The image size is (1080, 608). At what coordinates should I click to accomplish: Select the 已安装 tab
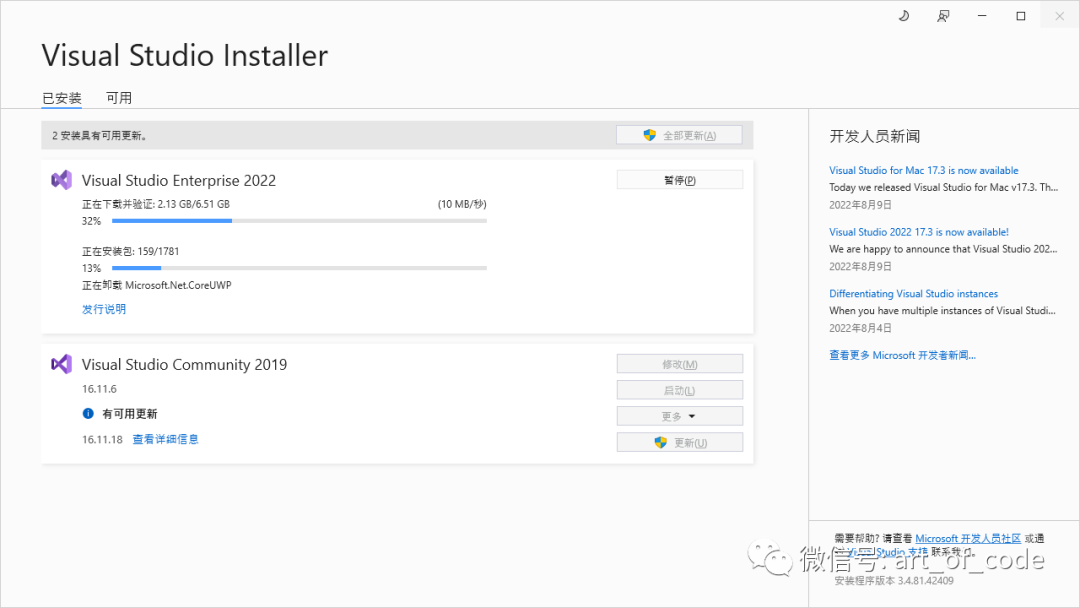(x=61, y=98)
